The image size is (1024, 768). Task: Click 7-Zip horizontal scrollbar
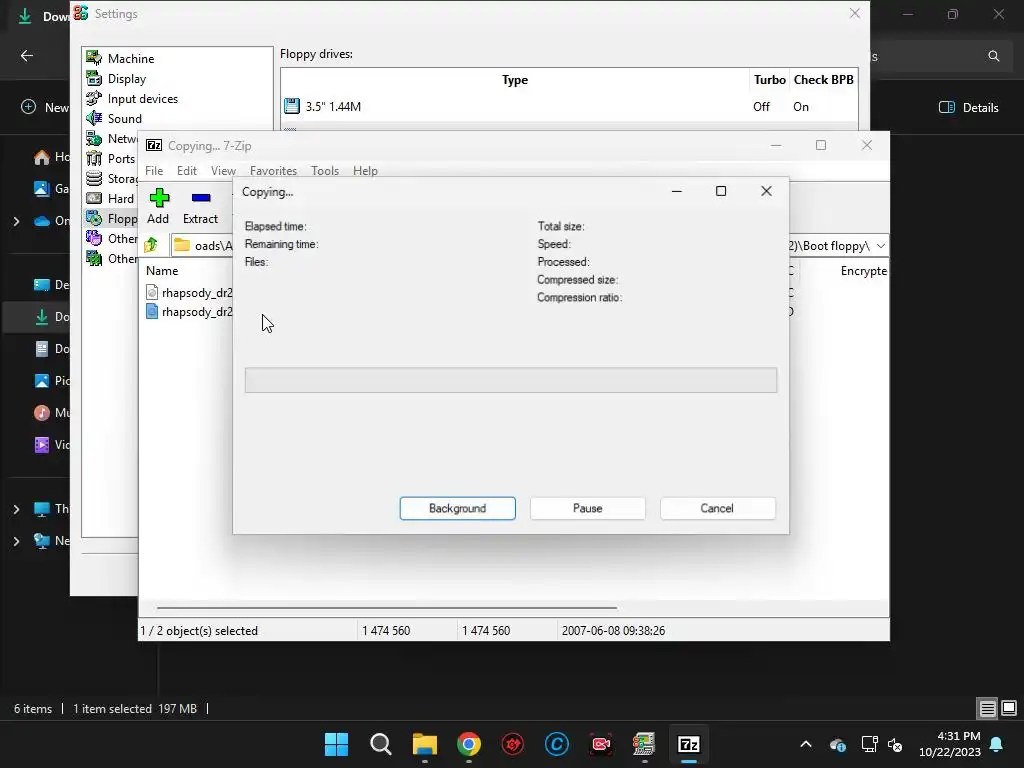coord(387,608)
